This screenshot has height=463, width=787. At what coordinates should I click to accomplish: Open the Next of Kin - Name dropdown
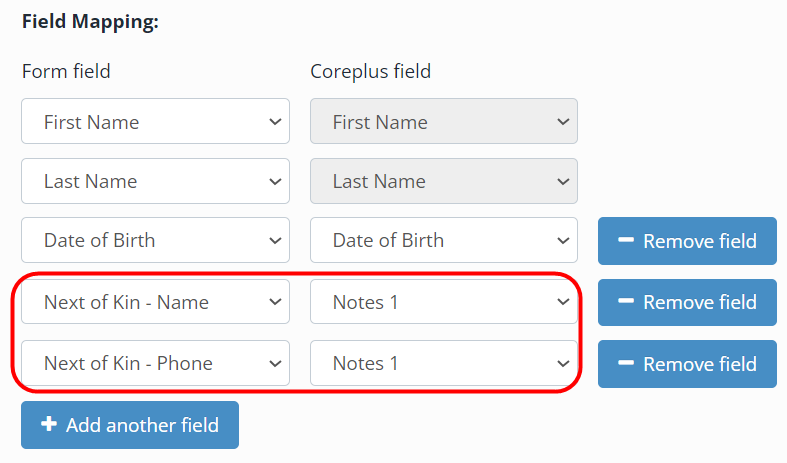click(x=156, y=302)
